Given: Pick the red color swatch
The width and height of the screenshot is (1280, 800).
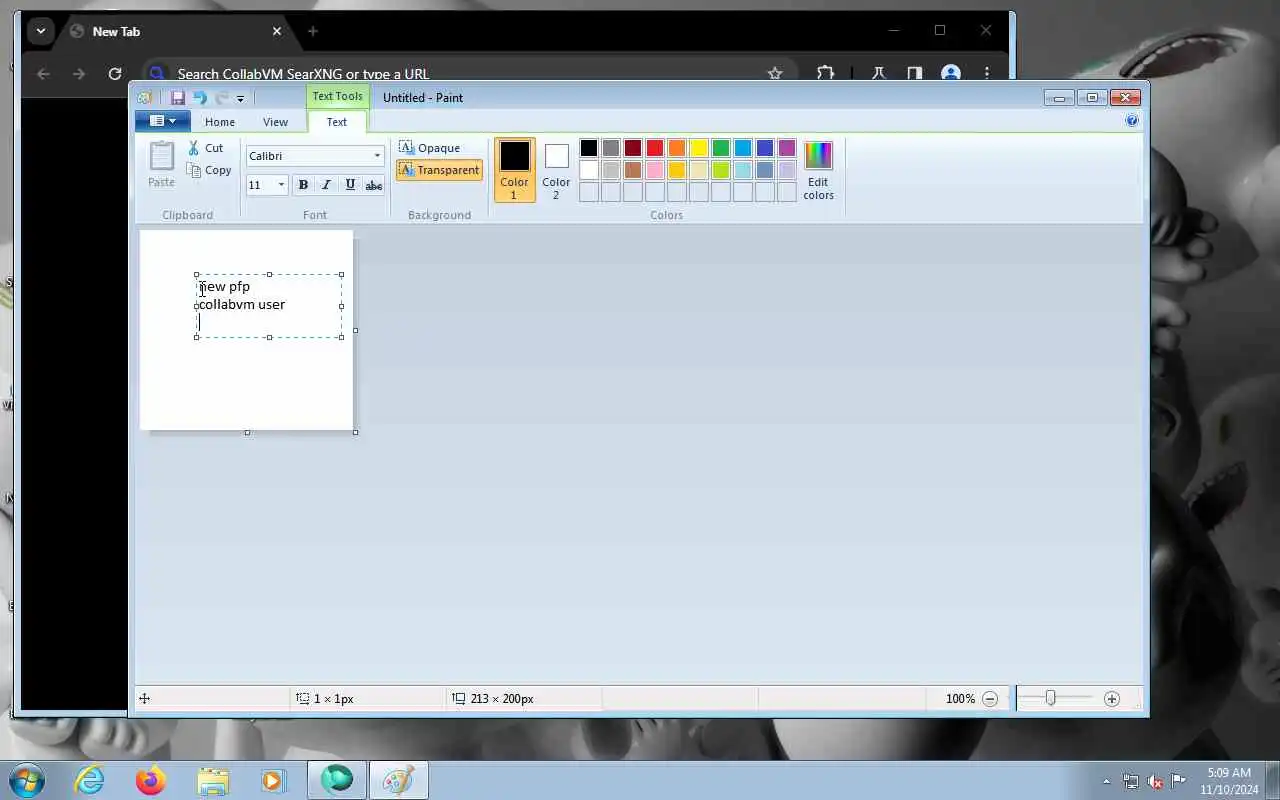Looking at the screenshot, I should tap(655, 148).
